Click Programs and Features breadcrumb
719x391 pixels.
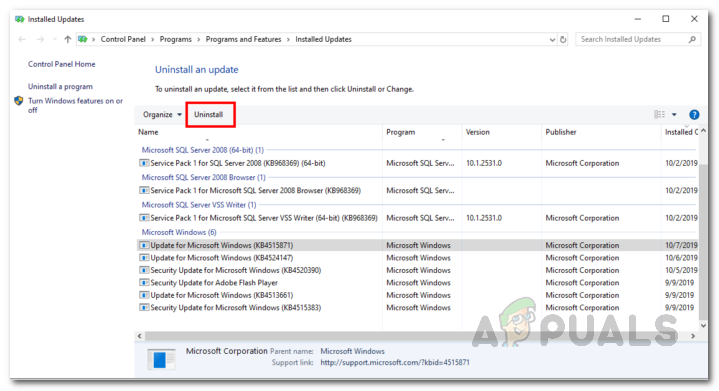243,39
